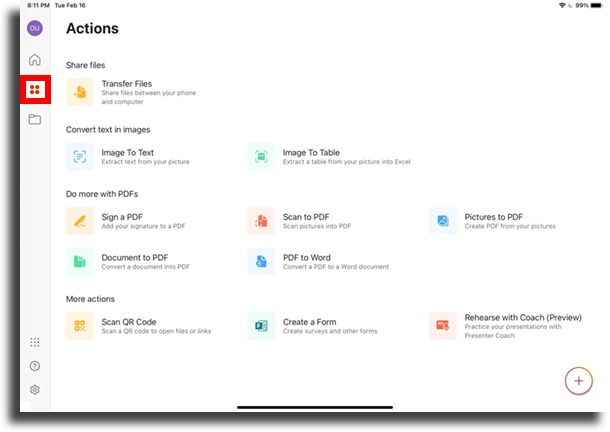This screenshot has height=432, width=610.
Task: Tap the round plus create button
Action: point(578,381)
